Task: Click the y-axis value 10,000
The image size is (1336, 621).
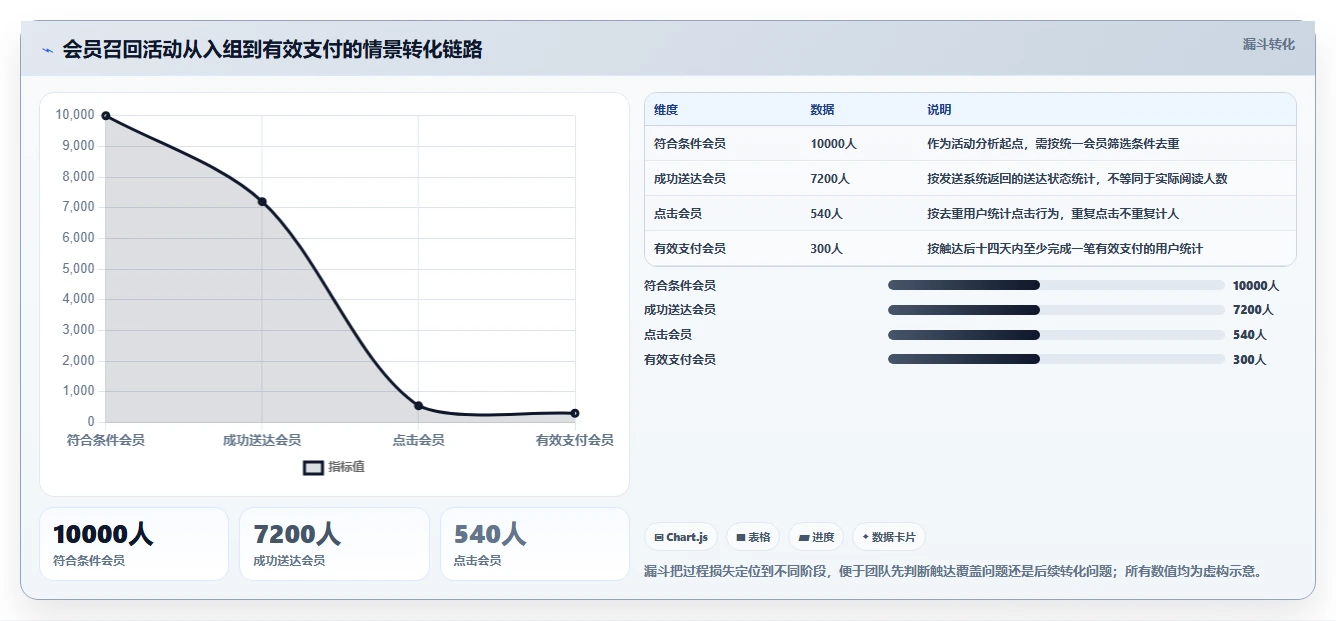Action: [75, 115]
